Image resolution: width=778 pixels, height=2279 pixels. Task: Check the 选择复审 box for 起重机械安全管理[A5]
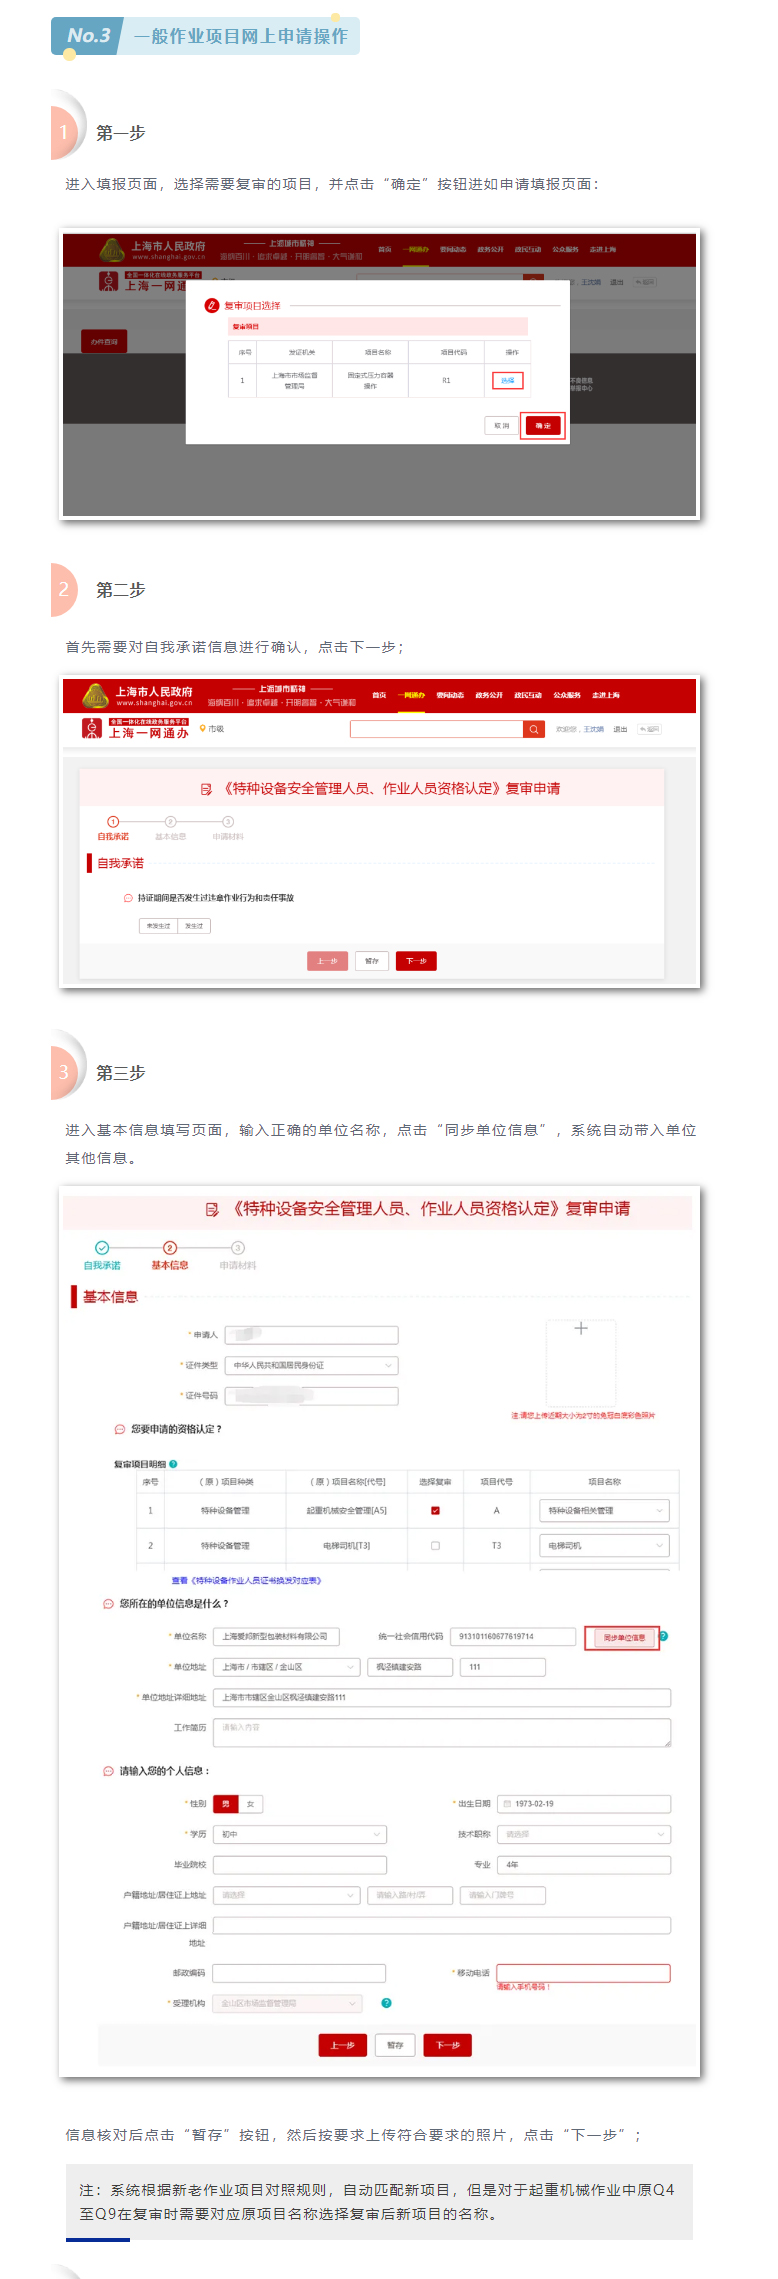435,1511
